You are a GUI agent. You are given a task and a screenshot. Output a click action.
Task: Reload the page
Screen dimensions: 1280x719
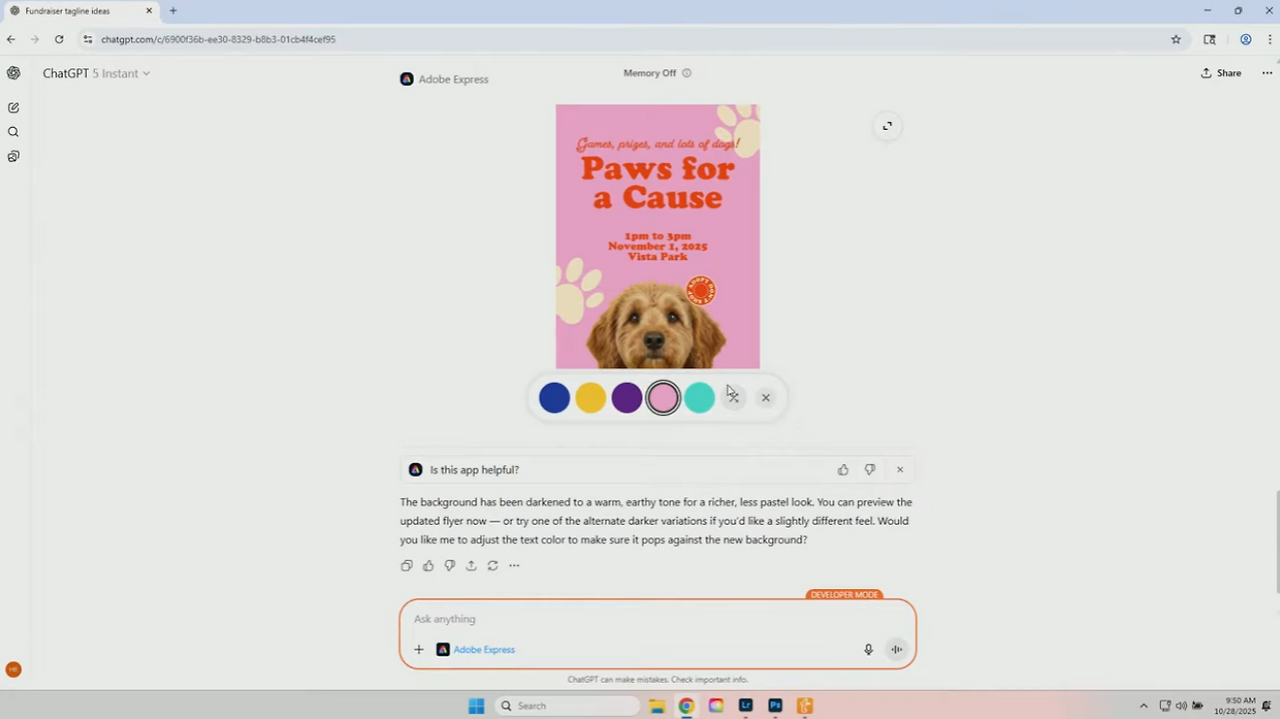tap(59, 39)
